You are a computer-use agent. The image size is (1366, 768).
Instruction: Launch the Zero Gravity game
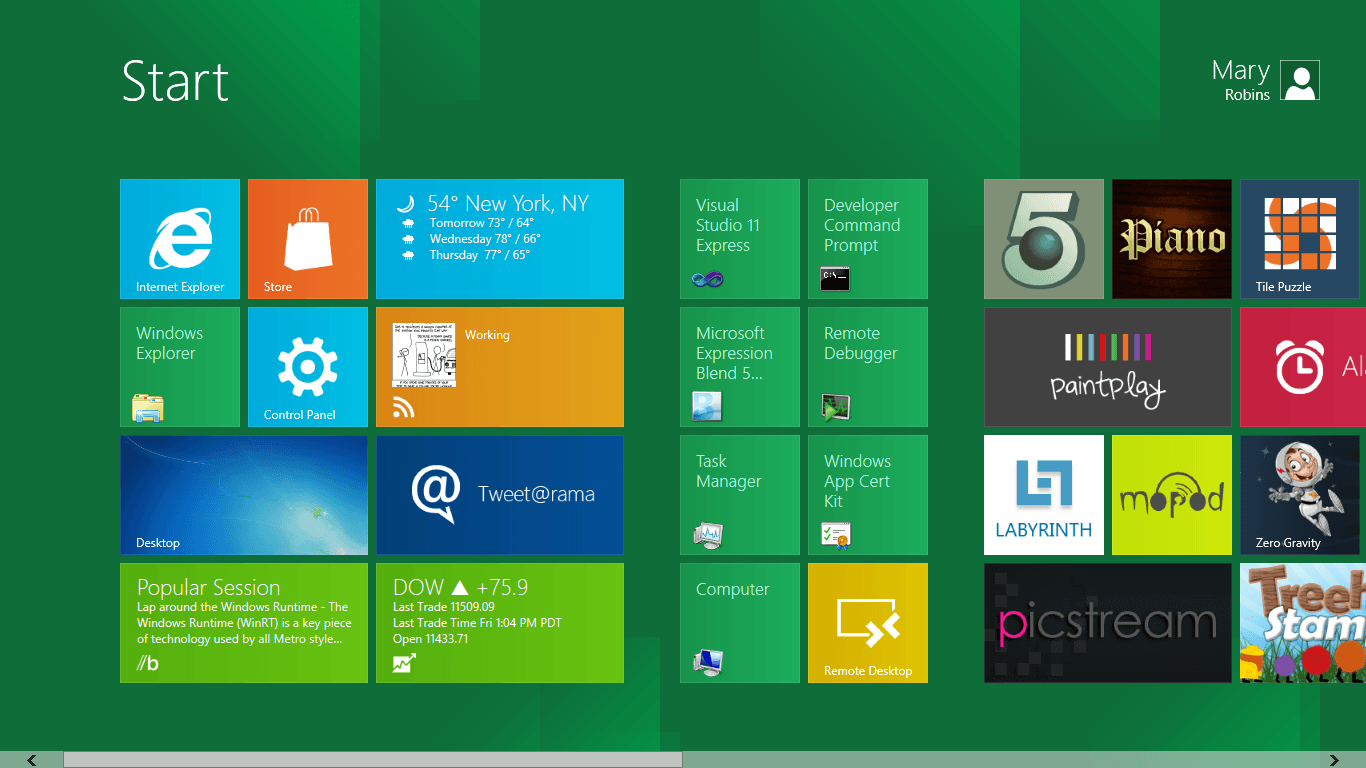click(1299, 495)
